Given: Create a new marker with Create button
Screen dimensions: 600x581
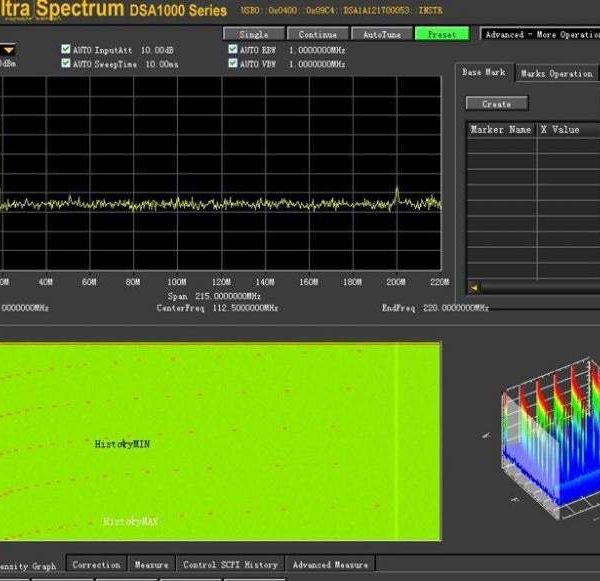Looking at the screenshot, I should pos(497,103).
